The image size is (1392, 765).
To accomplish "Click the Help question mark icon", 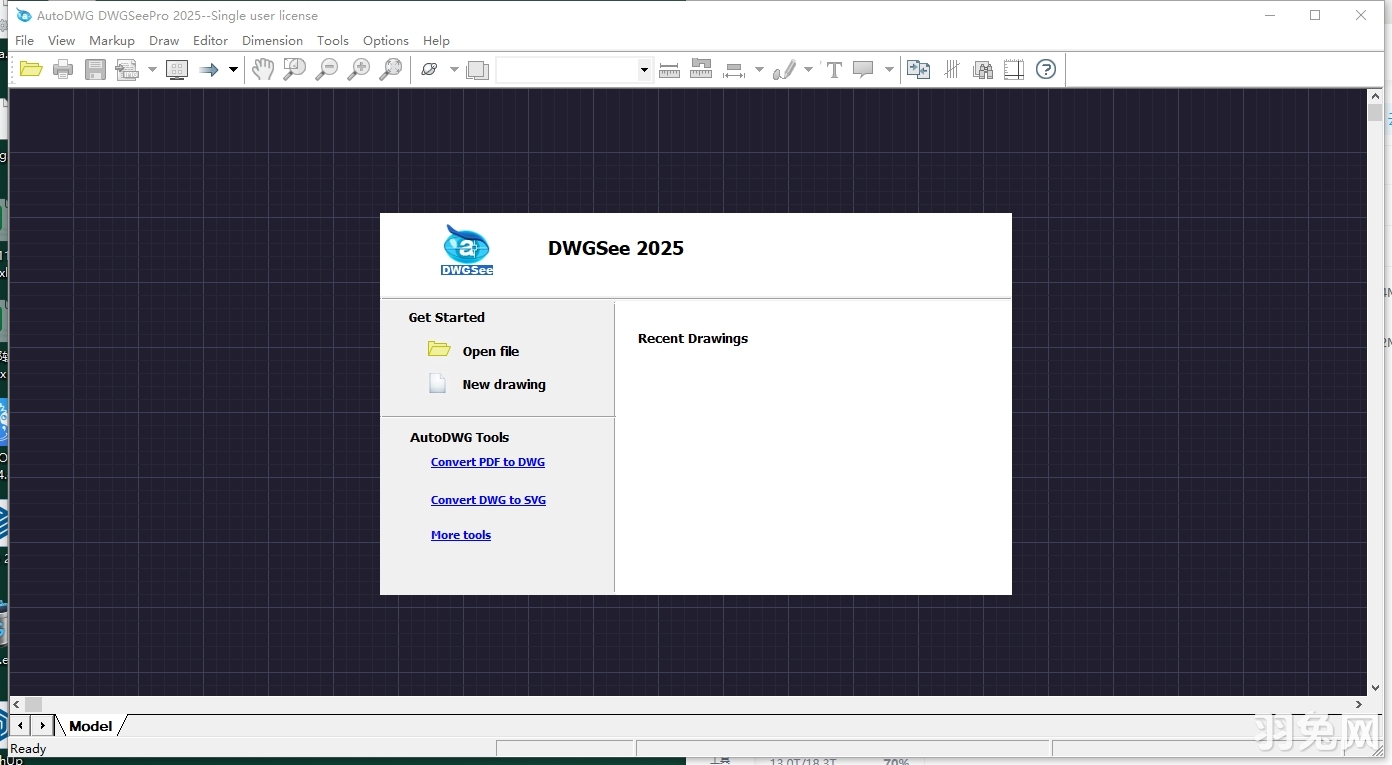I will (x=1045, y=69).
